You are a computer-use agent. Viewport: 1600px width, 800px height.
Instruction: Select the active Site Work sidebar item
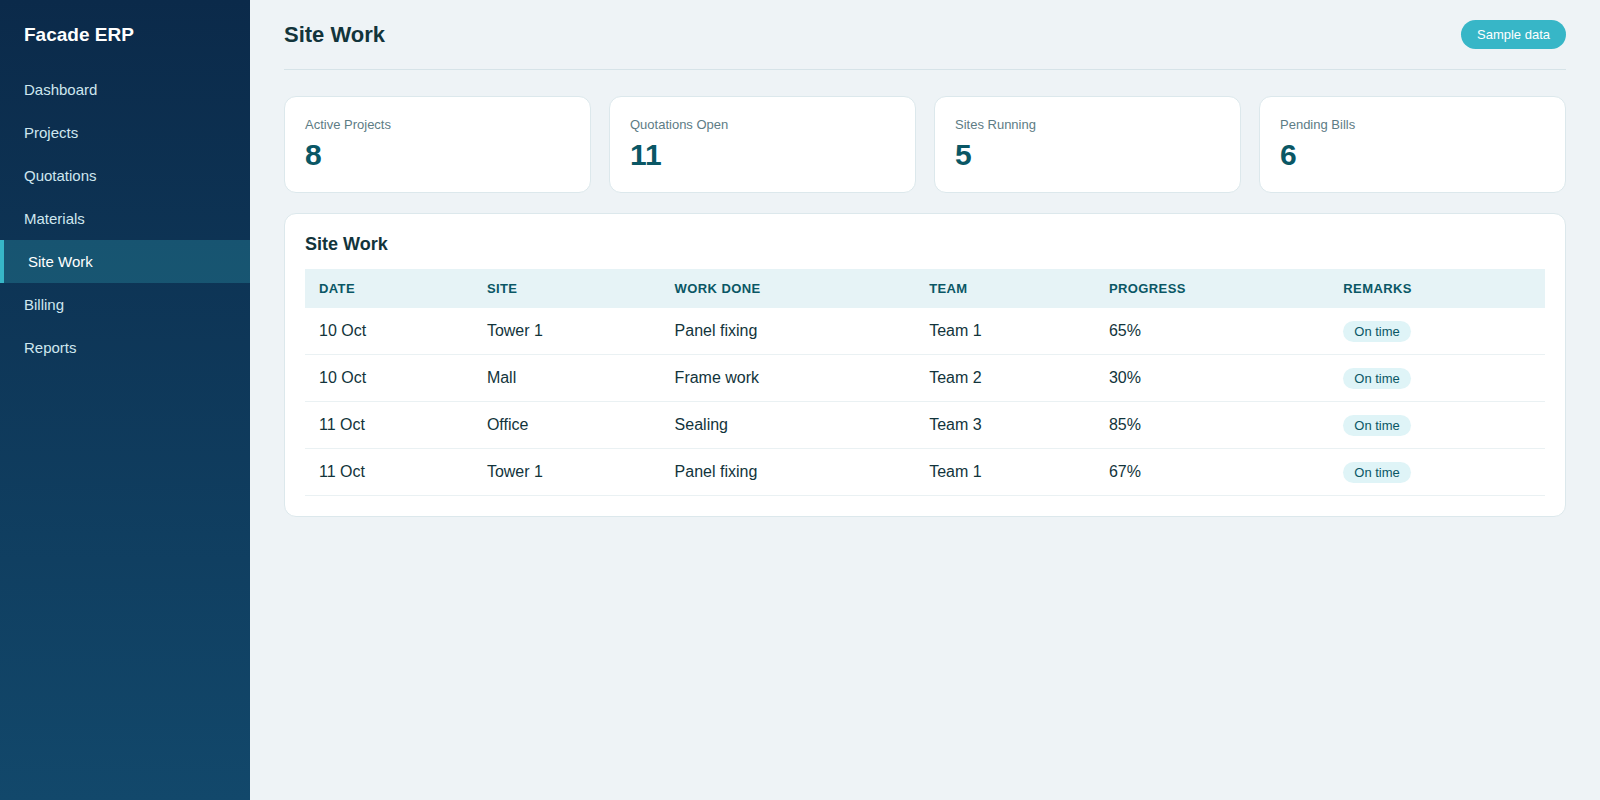tap(125, 262)
